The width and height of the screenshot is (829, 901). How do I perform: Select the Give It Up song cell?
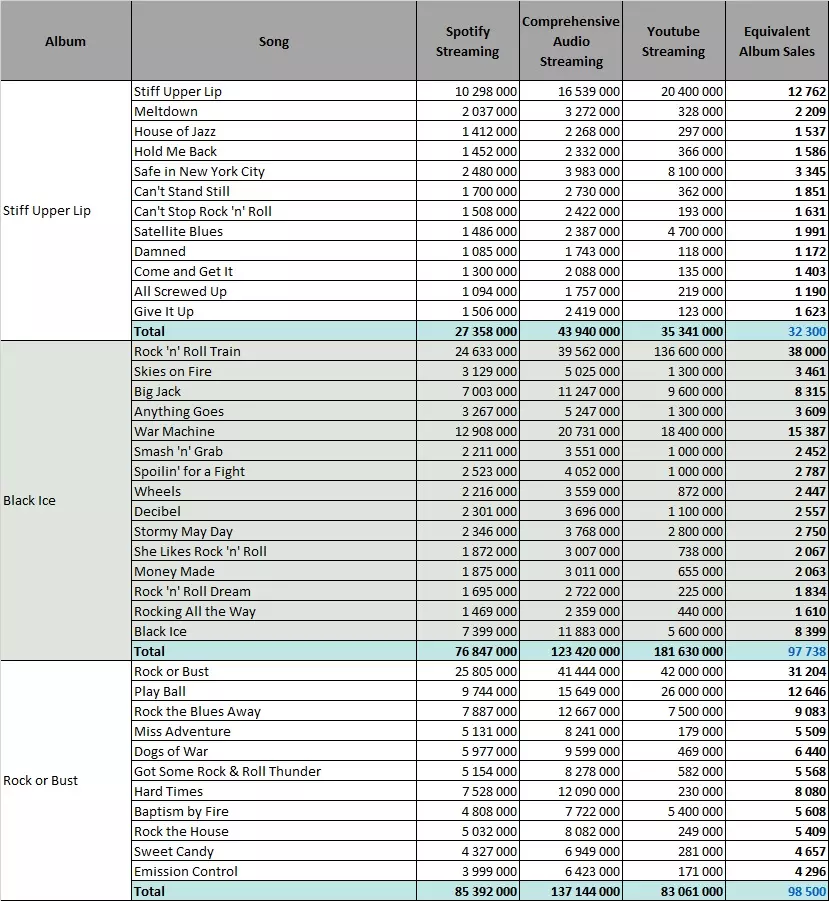[x=273, y=311]
